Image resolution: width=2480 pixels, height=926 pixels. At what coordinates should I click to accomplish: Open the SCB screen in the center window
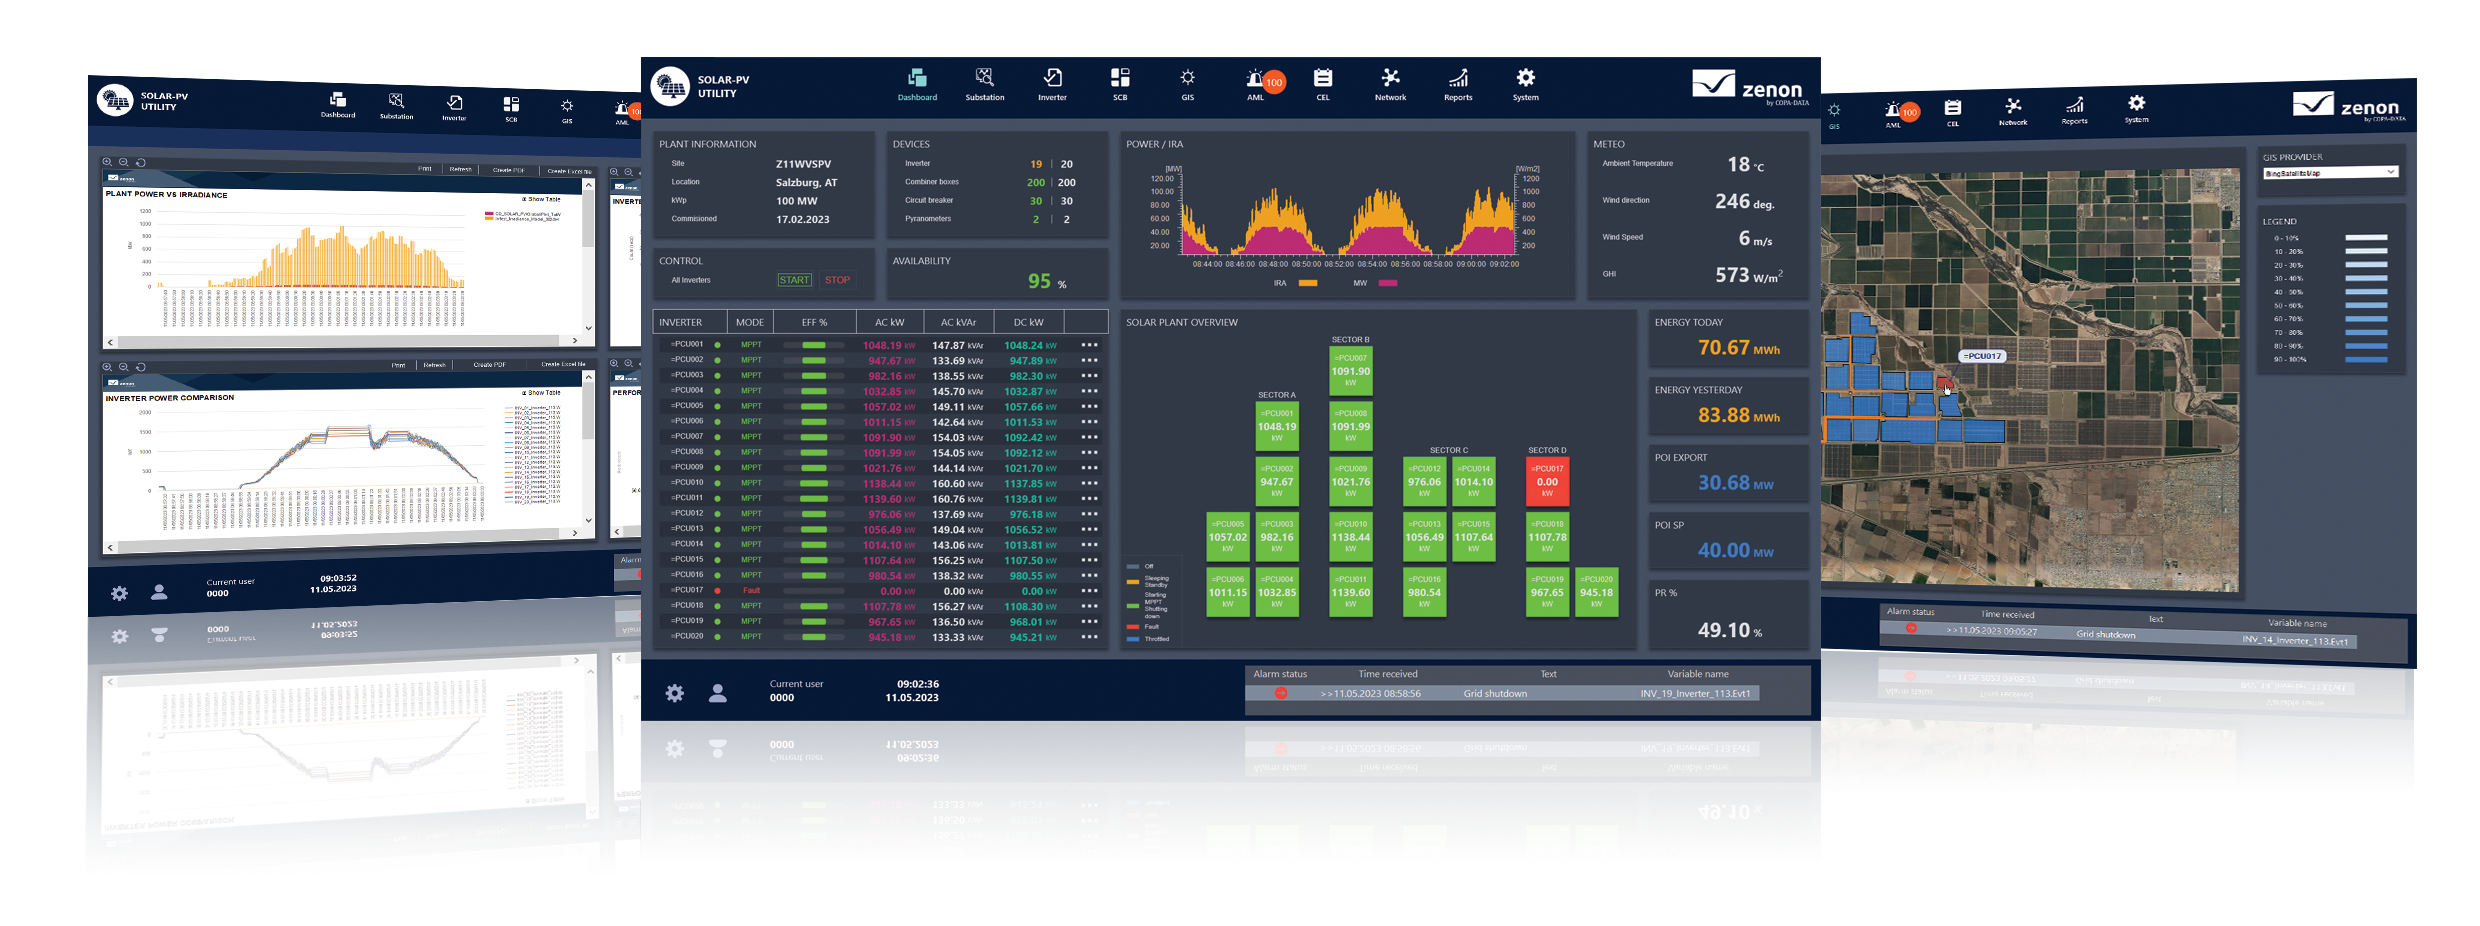pyautogui.click(x=1120, y=85)
